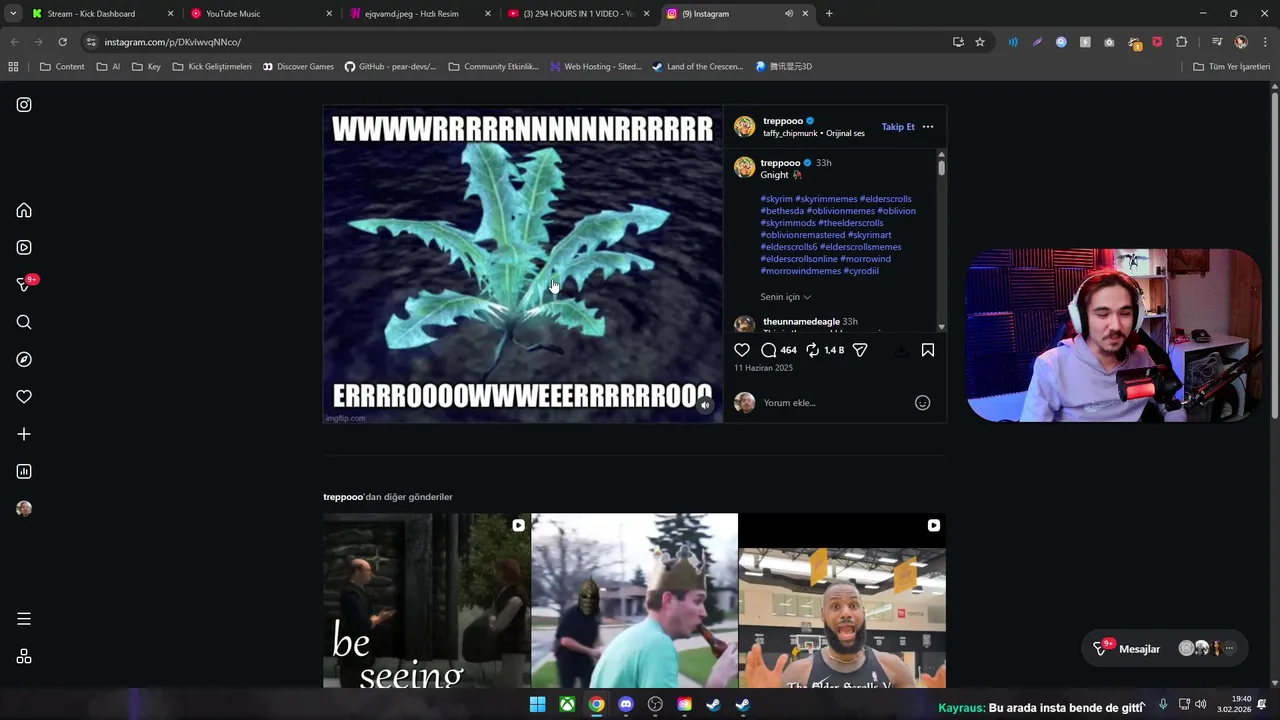Viewport: 1280px width, 720px height.
Task: Open the Meta apps icon at sidebar bottom
Action: [x=24, y=656]
